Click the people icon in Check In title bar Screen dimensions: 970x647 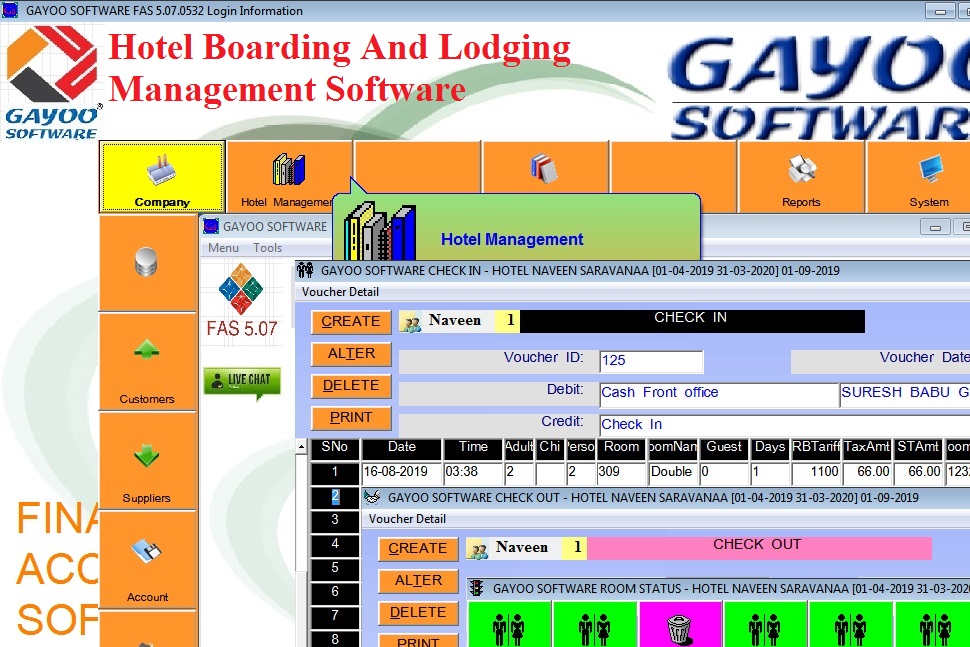click(x=305, y=270)
